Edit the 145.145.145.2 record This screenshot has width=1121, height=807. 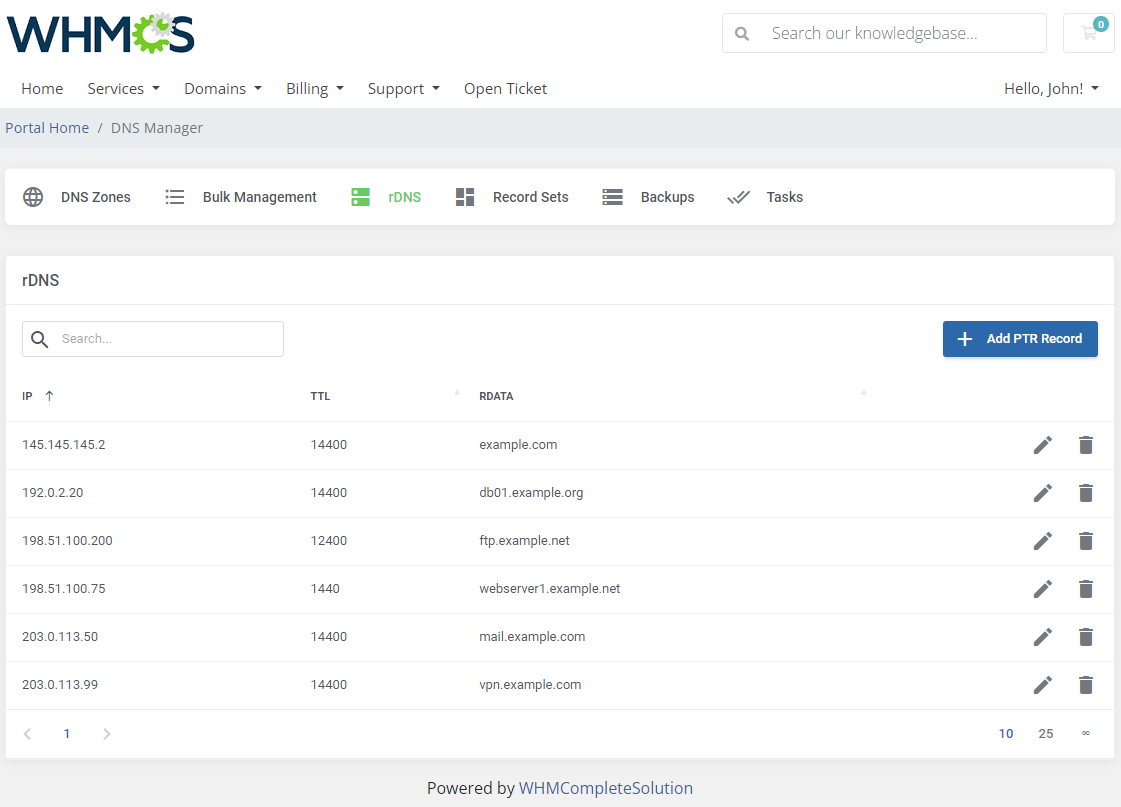pos(1042,445)
